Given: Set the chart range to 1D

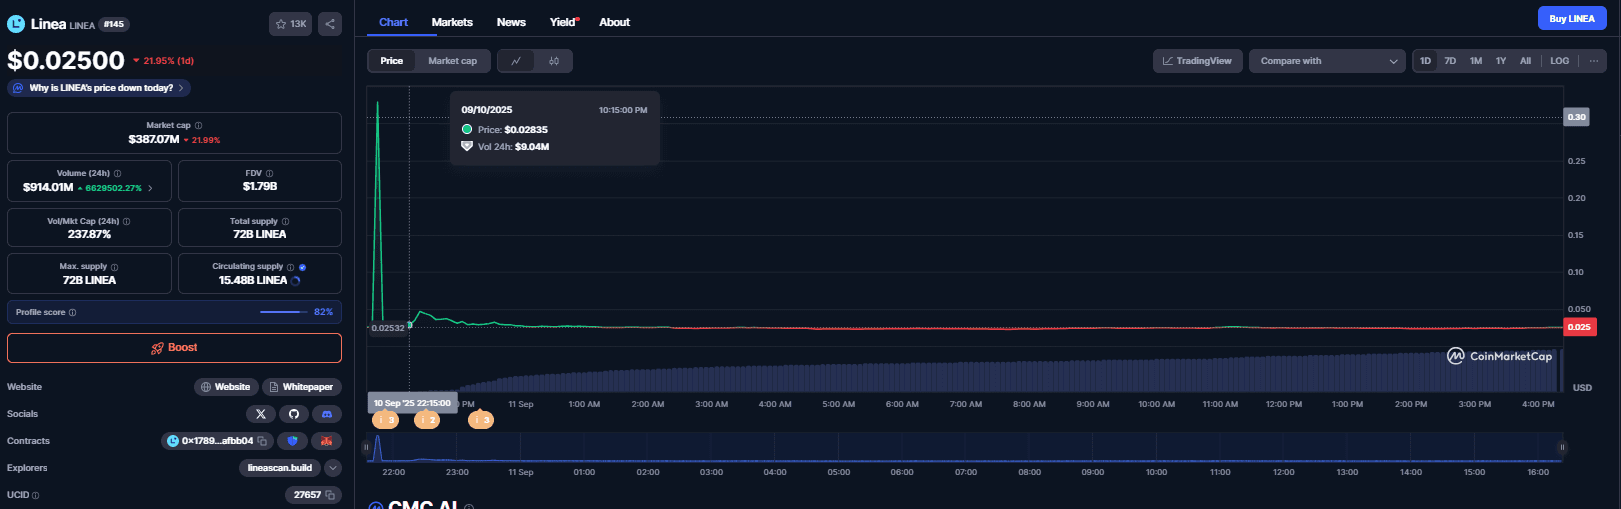Looking at the screenshot, I should click(x=1425, y=61).
